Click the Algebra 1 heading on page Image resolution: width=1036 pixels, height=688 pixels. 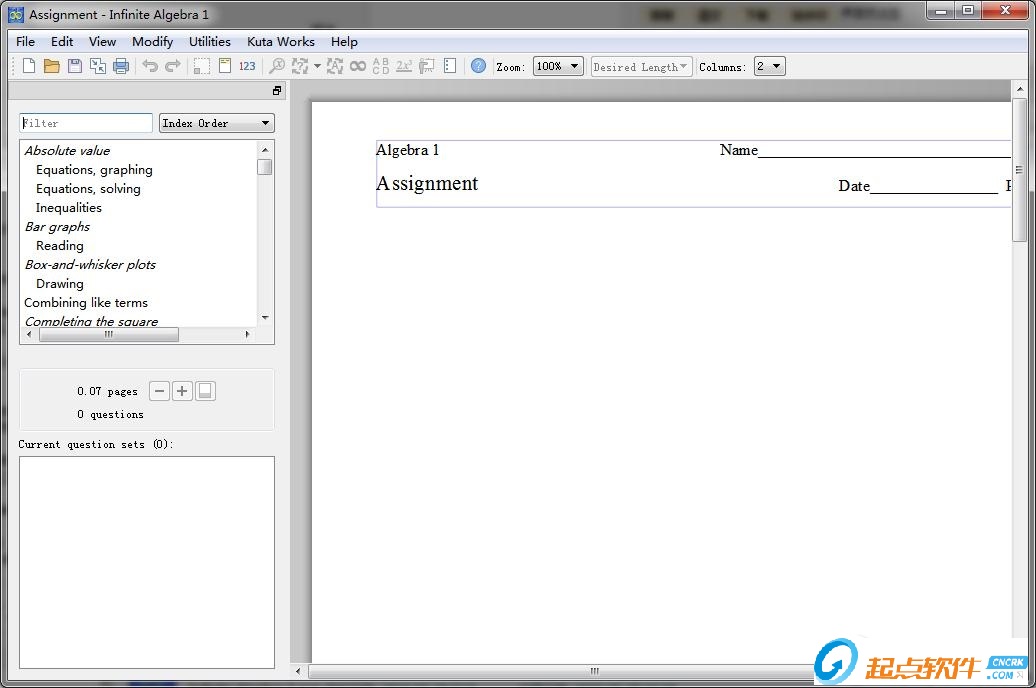click(407, 150)
